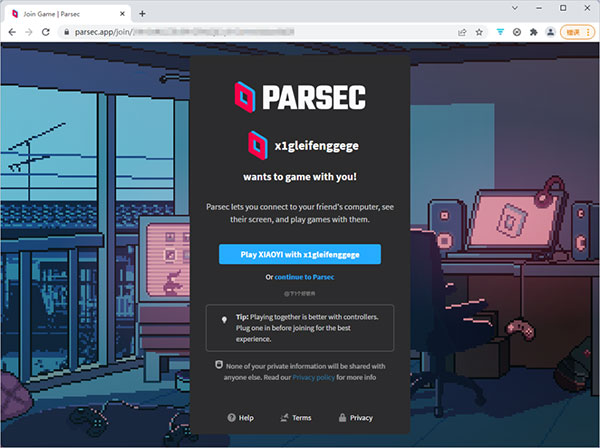Click the Parsec logo at the top of the card
Screen dimensions: 600x448
point(300,97)
